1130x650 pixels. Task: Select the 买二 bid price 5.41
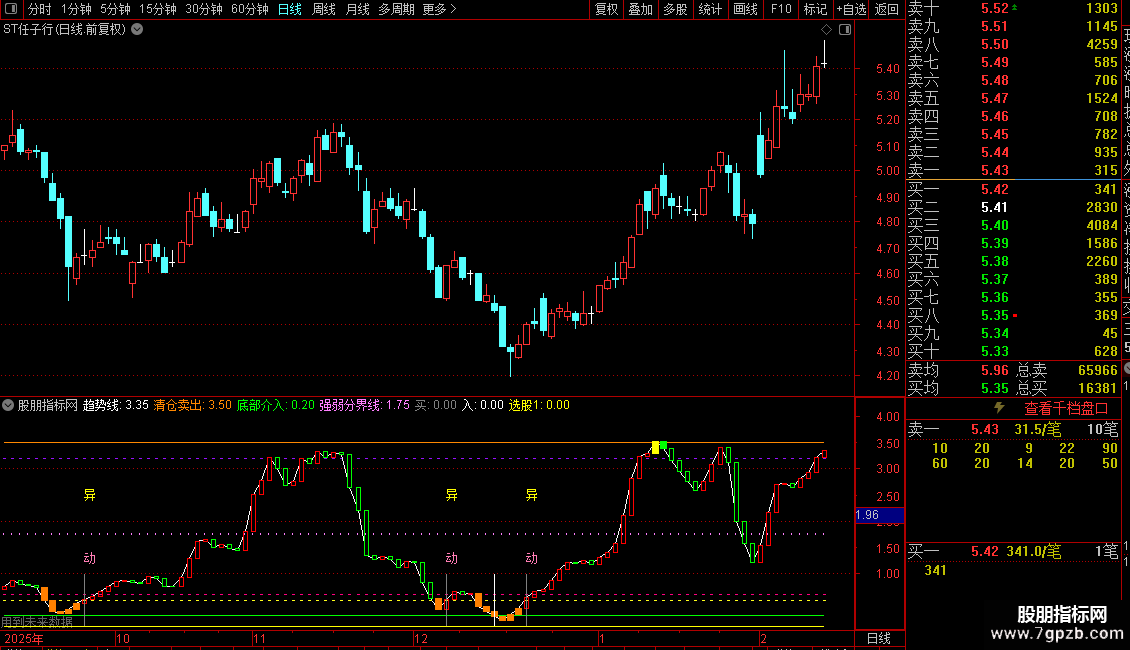(995, 208)
